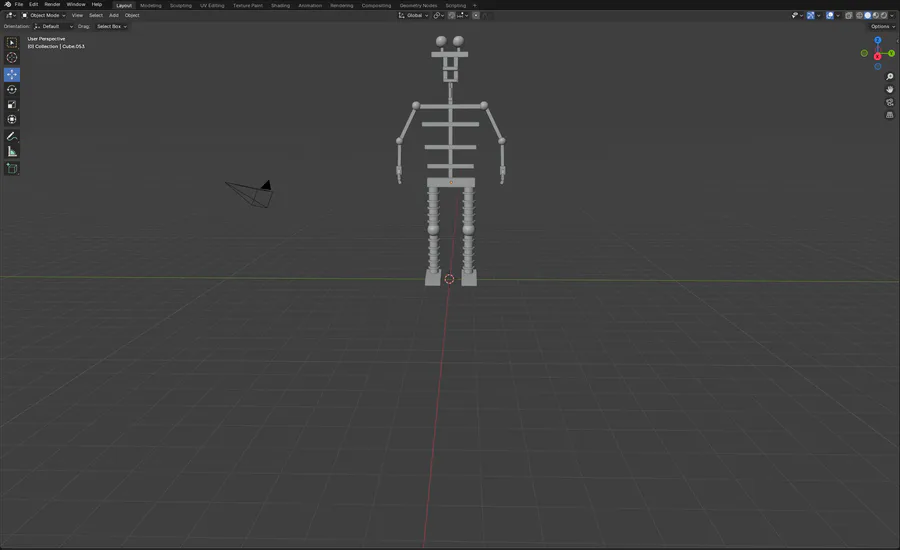900x550 pixels.
Task: Toggle X-ray mode
Action: (848, 16)
